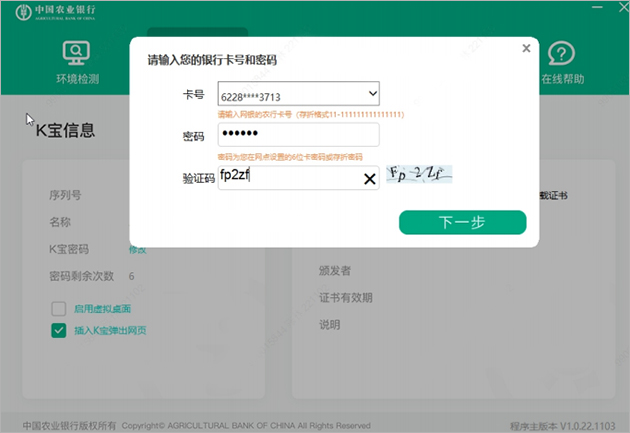Enable the 启用虚拟桌面 checkbox
Image resolution: width=630 pixels, height=433 pixels.
[x=59, y=308]
